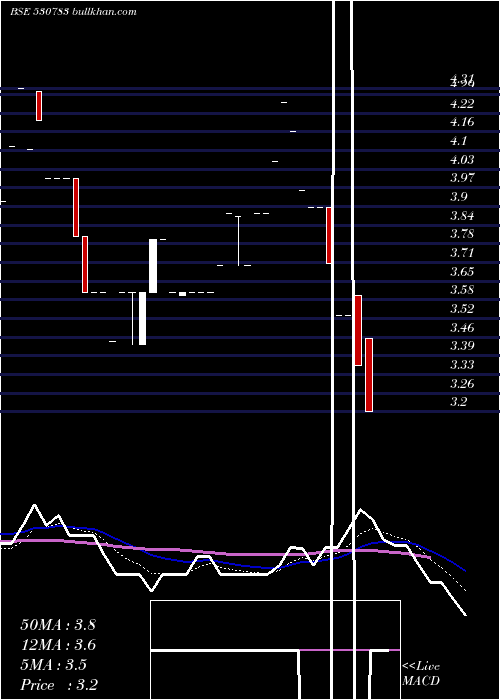
Task: Select the 3.65 price axis label
Action: click(x=462, y=271)
